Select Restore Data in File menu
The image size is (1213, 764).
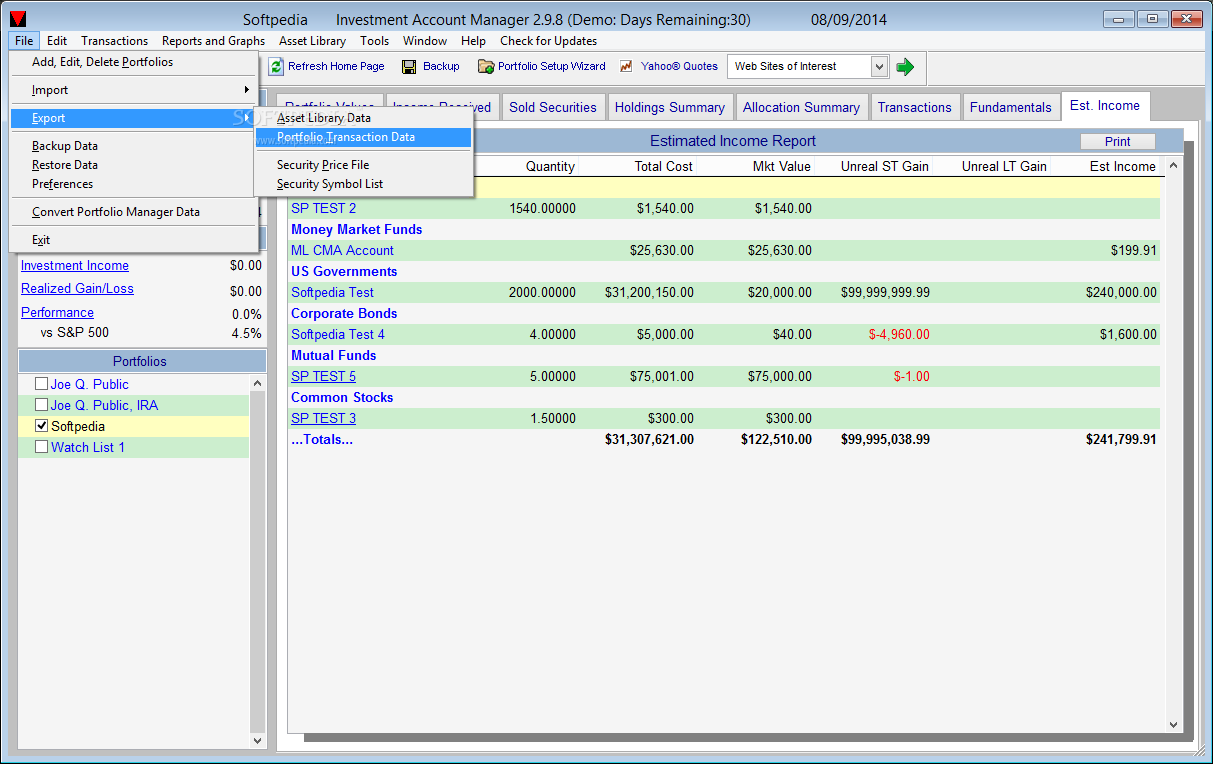coord(133,165)
